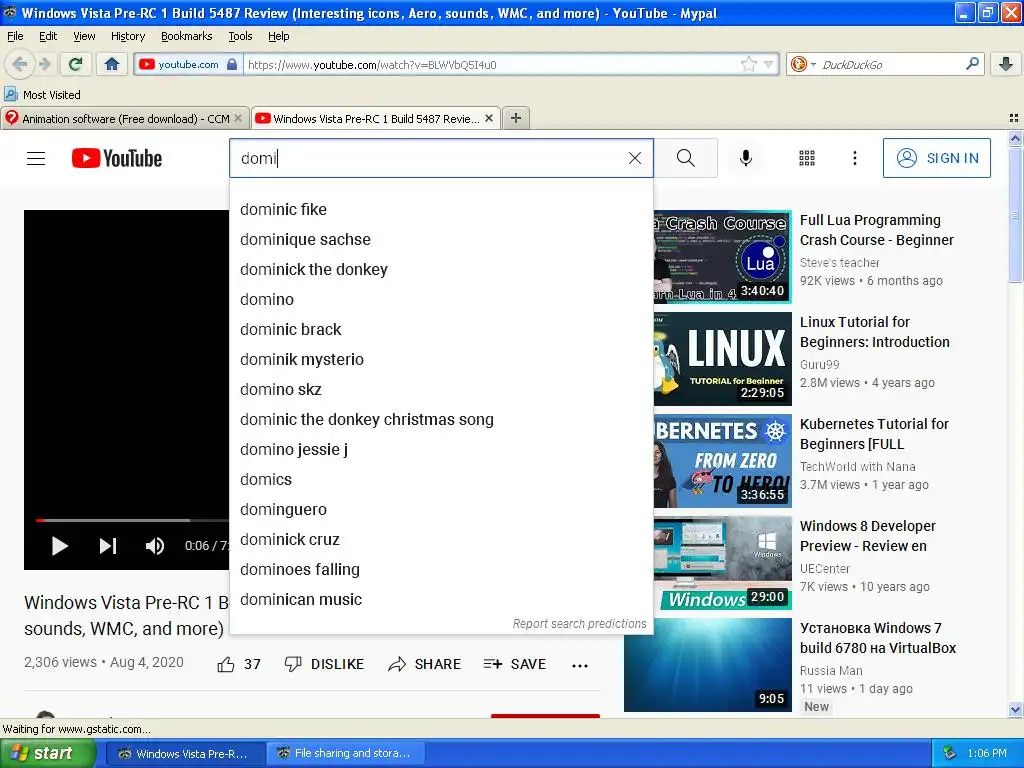
Task: Click the system tray icon near clock
Action: pyautogui.click(x=950, y=753)
